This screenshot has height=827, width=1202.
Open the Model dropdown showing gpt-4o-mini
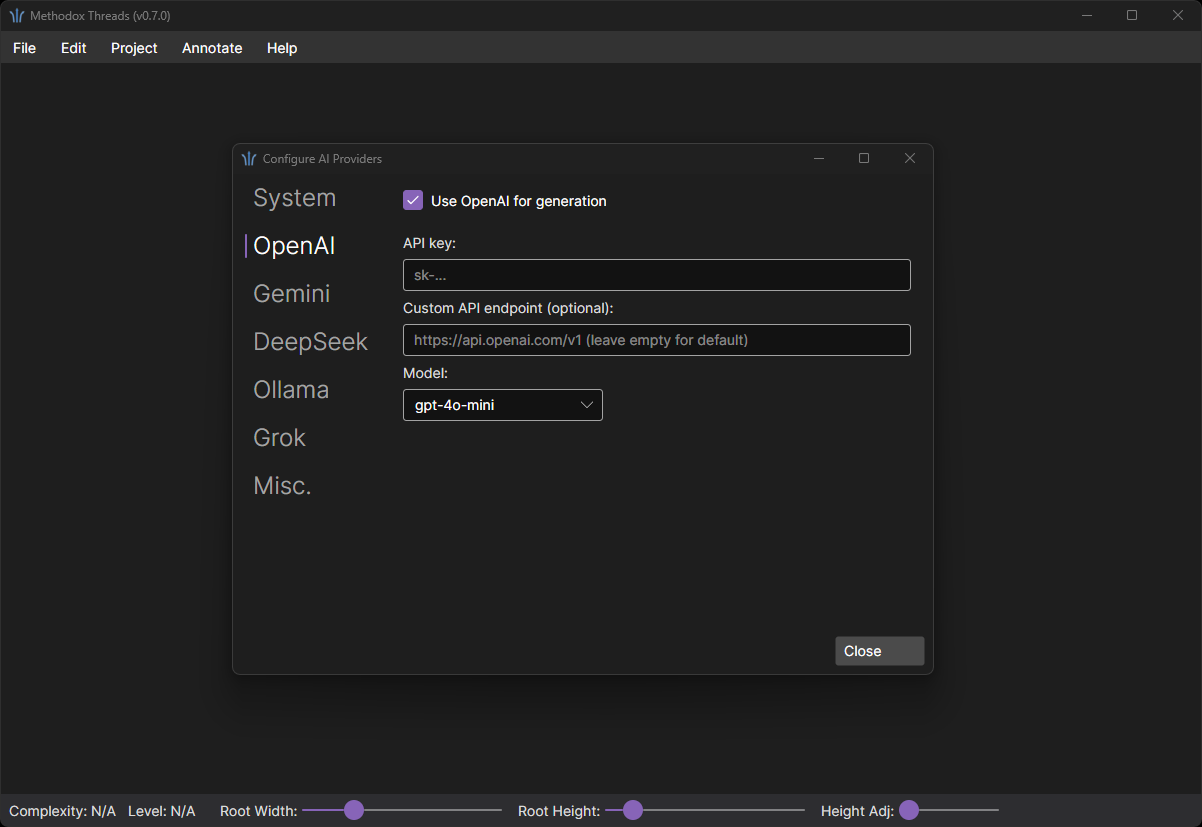click(x=503, y=405)
